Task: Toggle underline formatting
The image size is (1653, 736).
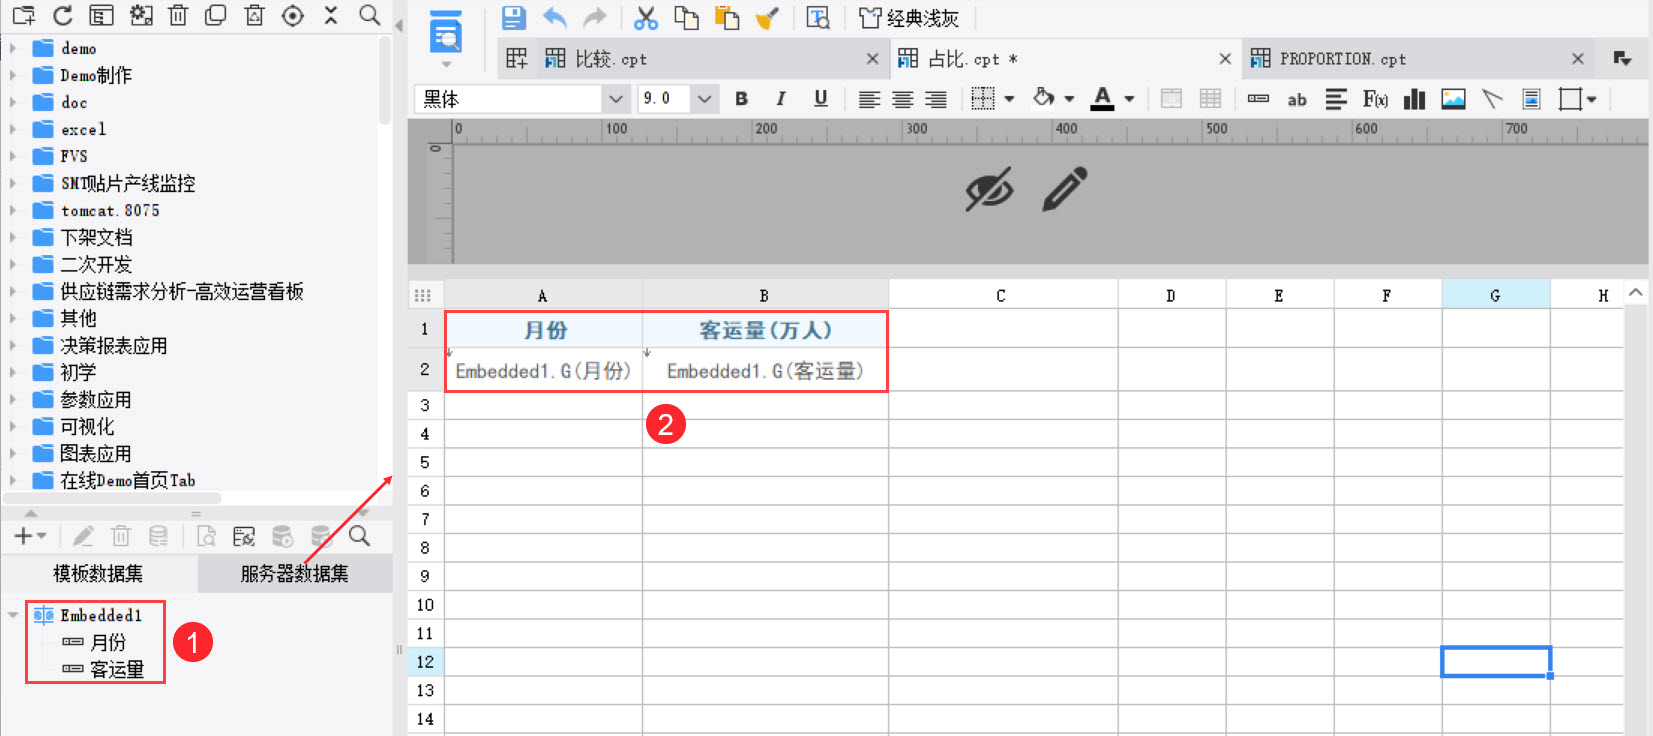Action: (821, 98)
